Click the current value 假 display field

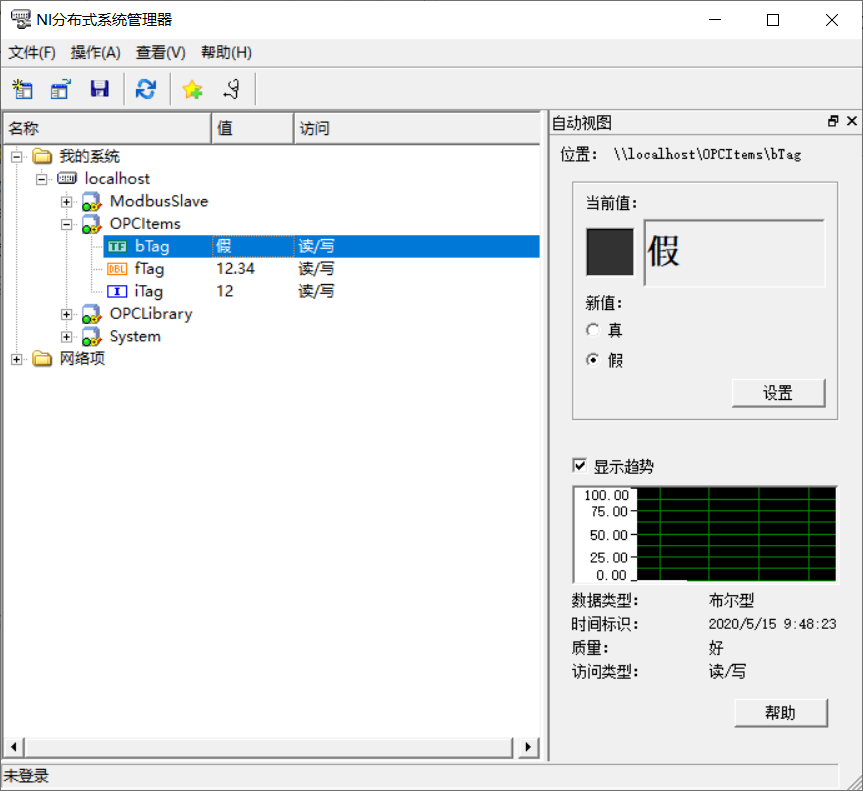734,253
